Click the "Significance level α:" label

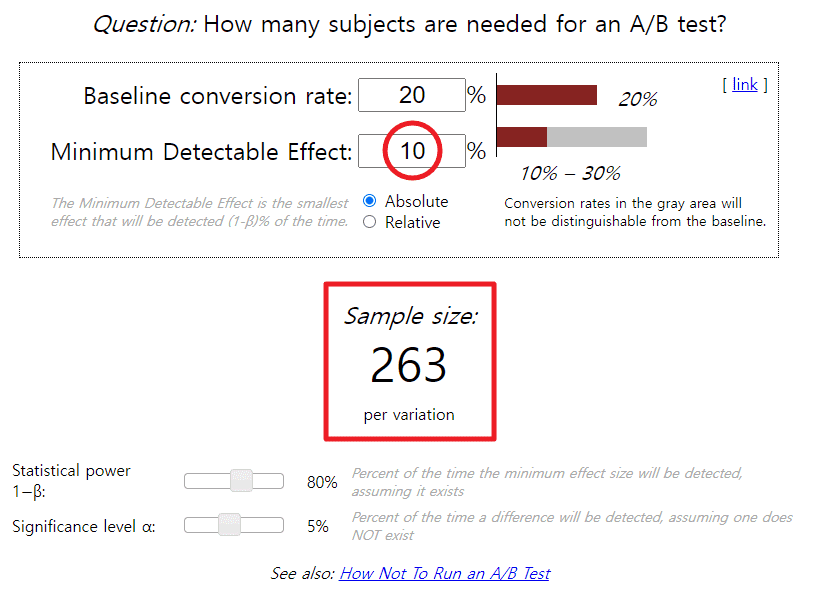[83, 526]
